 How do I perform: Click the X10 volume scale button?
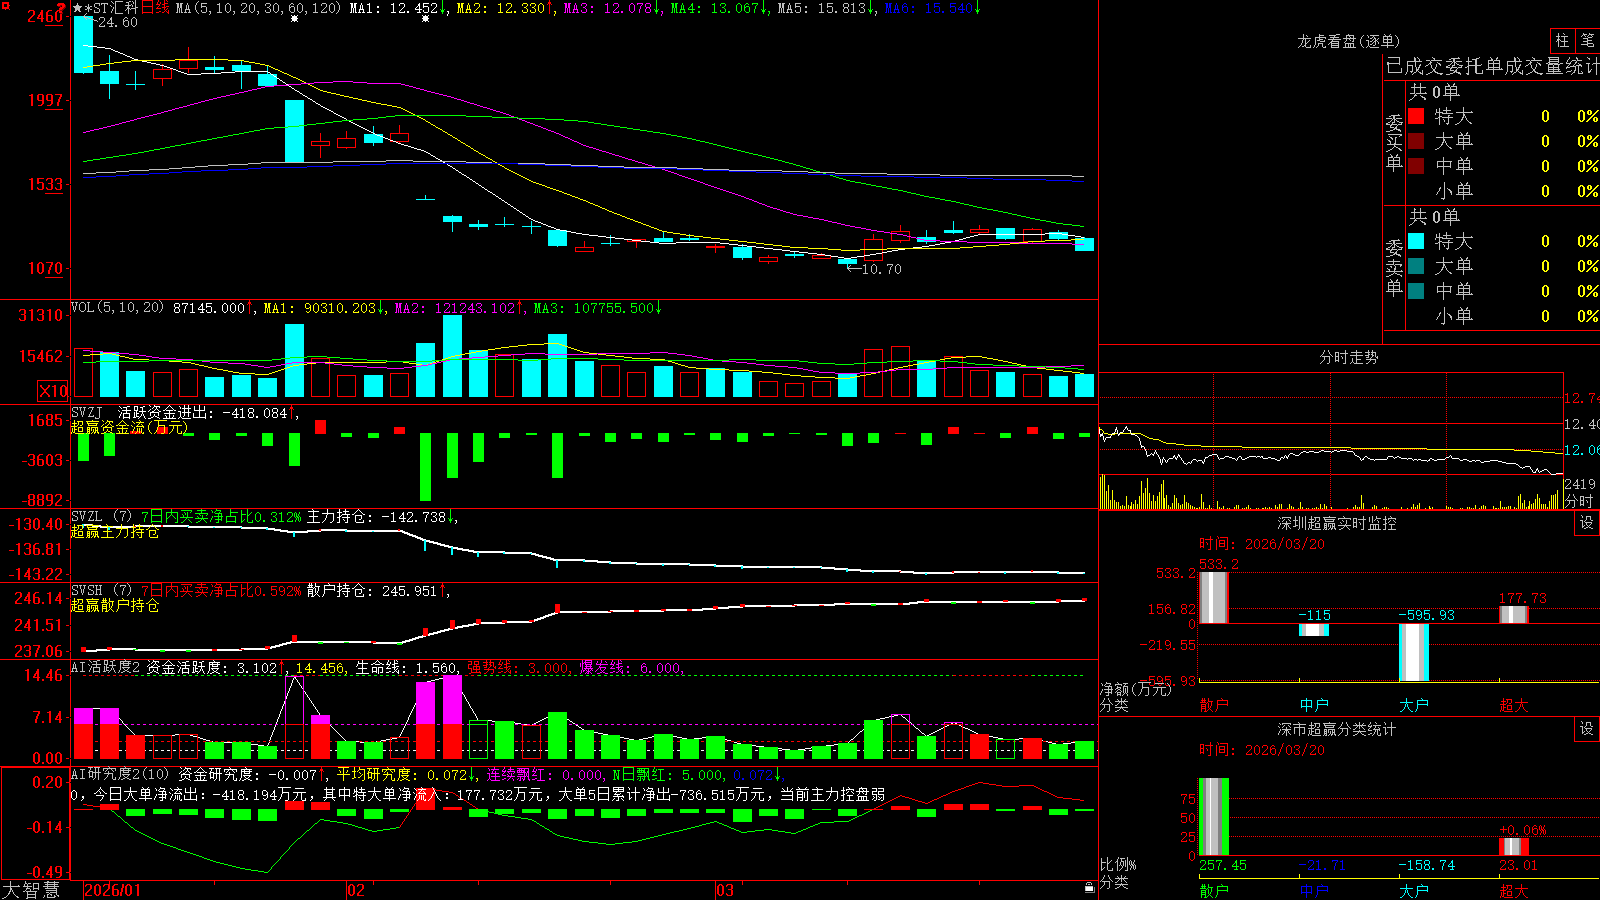pyautogui.click(x=53, y=391)
